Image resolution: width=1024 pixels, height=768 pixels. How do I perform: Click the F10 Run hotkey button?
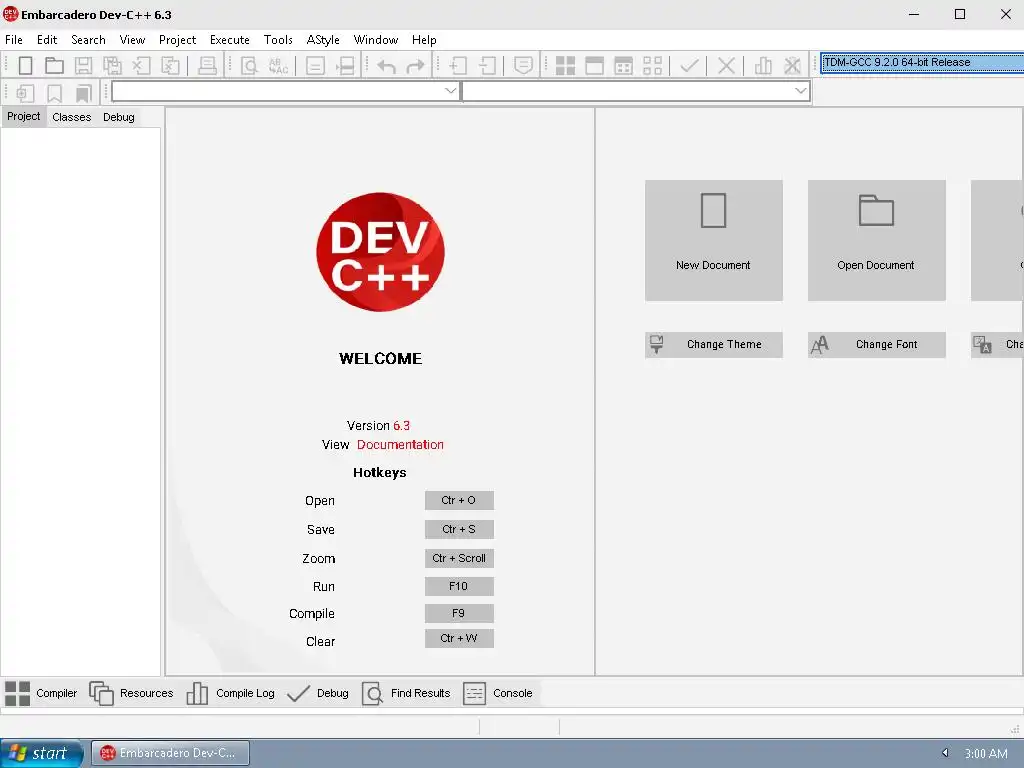coord(459,586)
